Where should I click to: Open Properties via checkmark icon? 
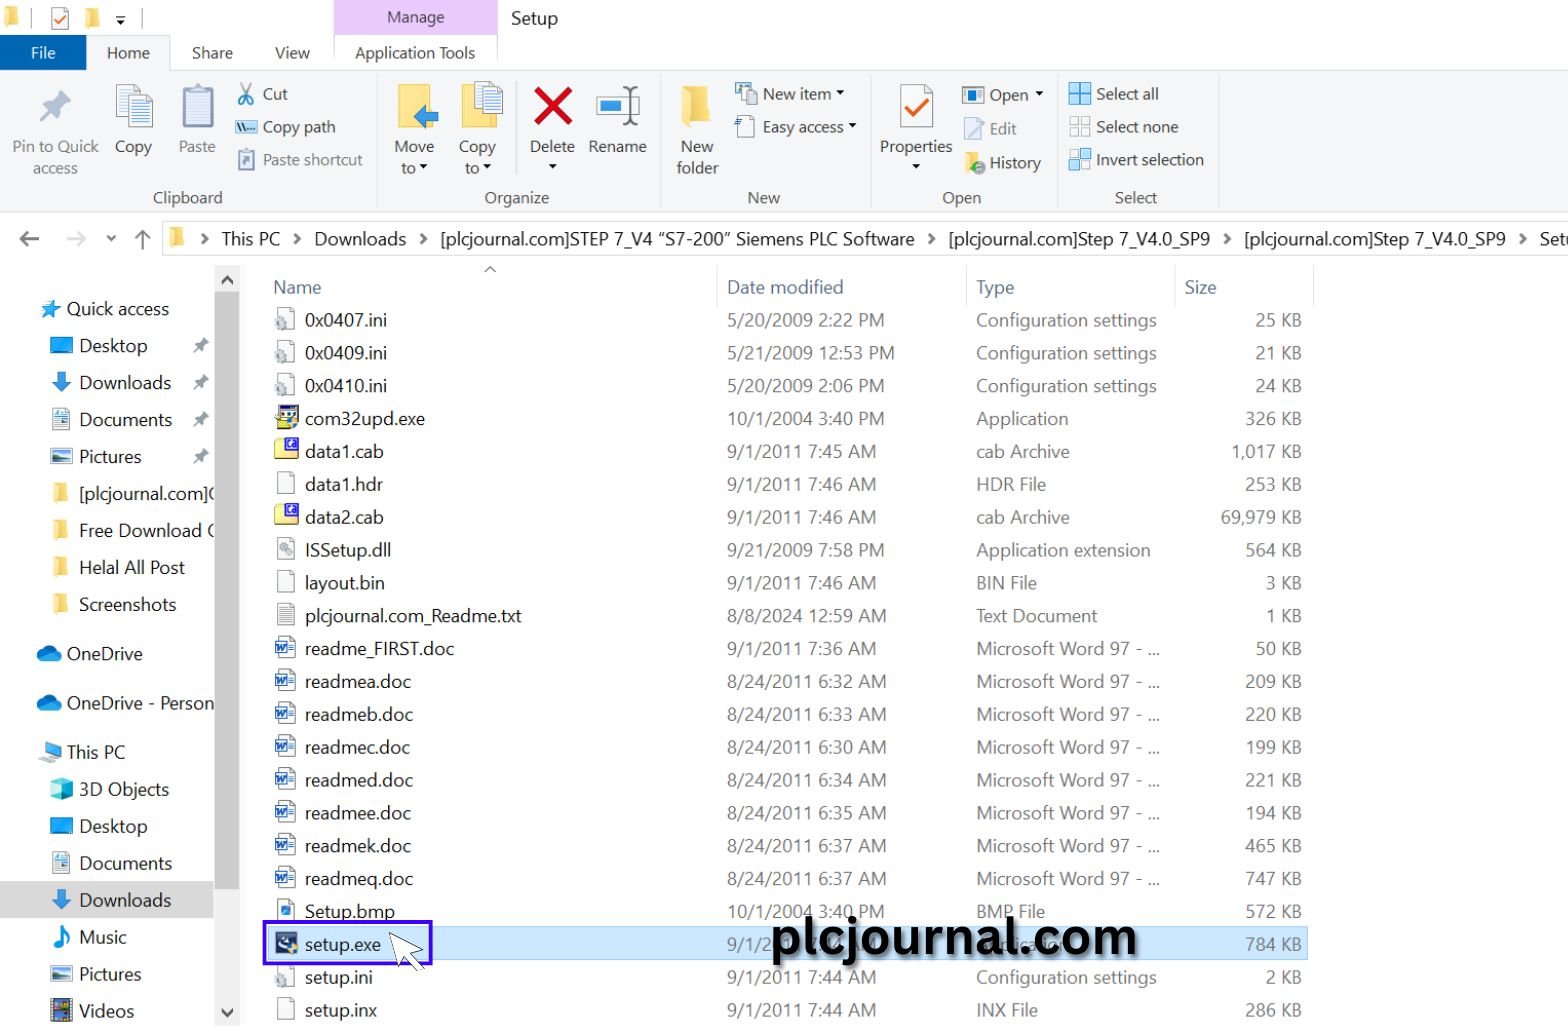(x=915, y=107)
